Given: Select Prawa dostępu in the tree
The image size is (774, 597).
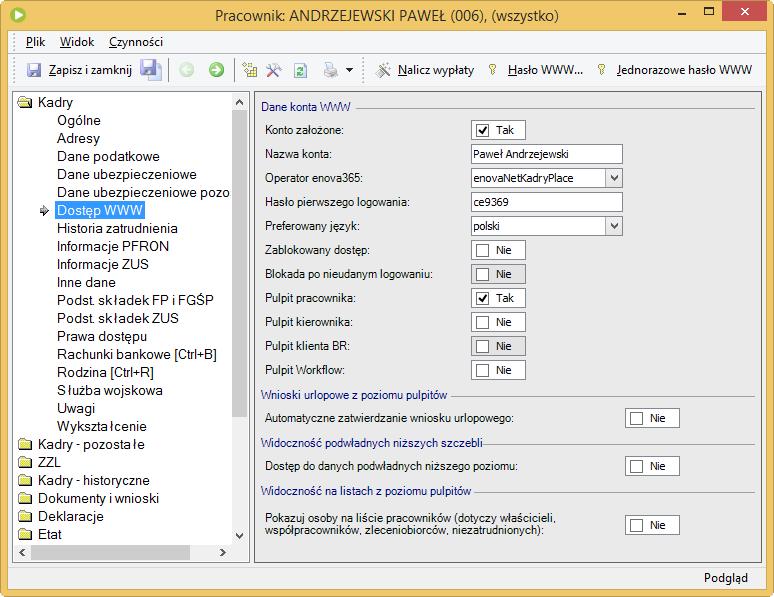Looking at the screenshot, I should (x=102, y=336).
